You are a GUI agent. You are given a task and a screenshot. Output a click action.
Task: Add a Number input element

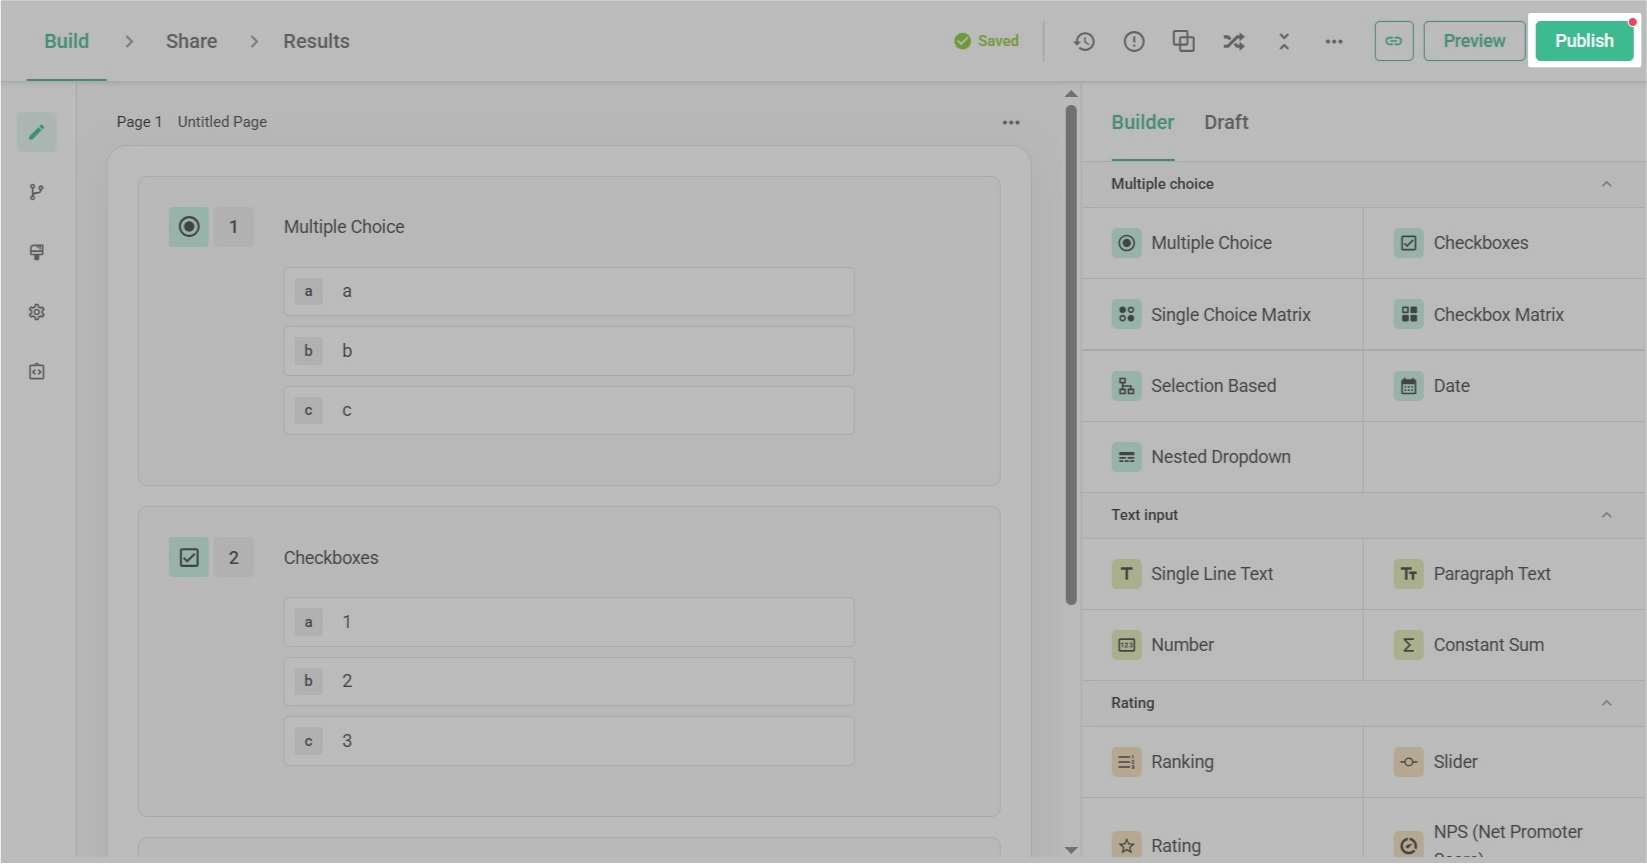click(x=1222, y=645)
